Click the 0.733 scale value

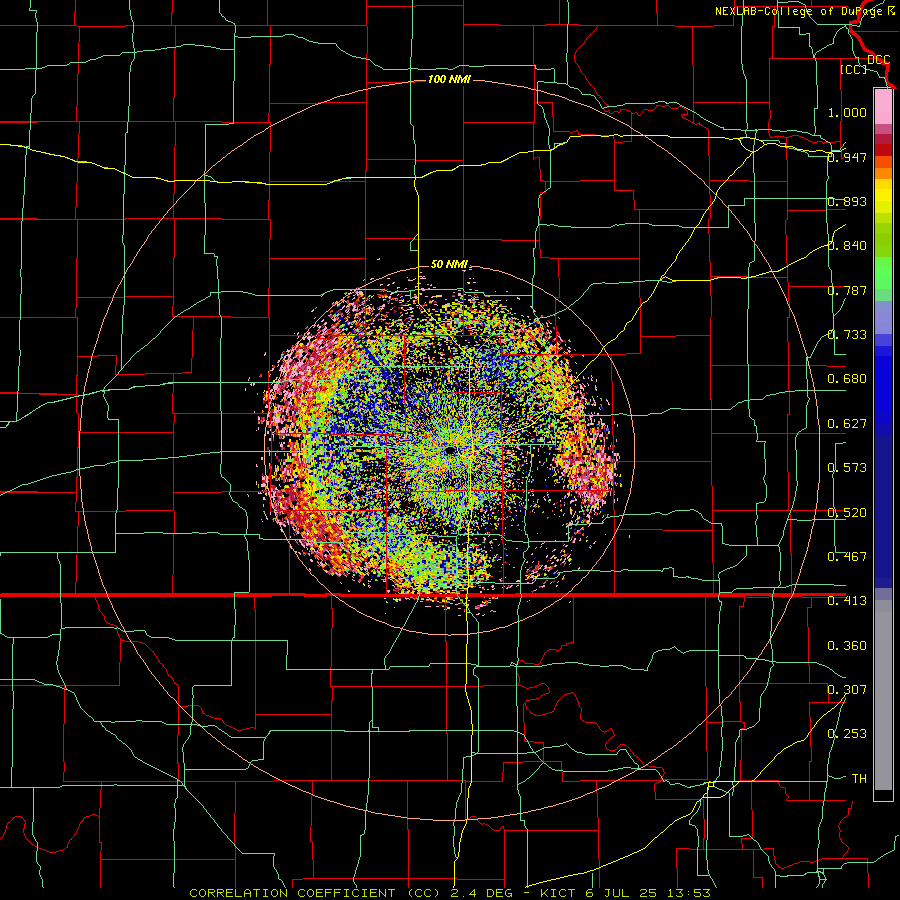pyautogui.click(x=847, y=335)
